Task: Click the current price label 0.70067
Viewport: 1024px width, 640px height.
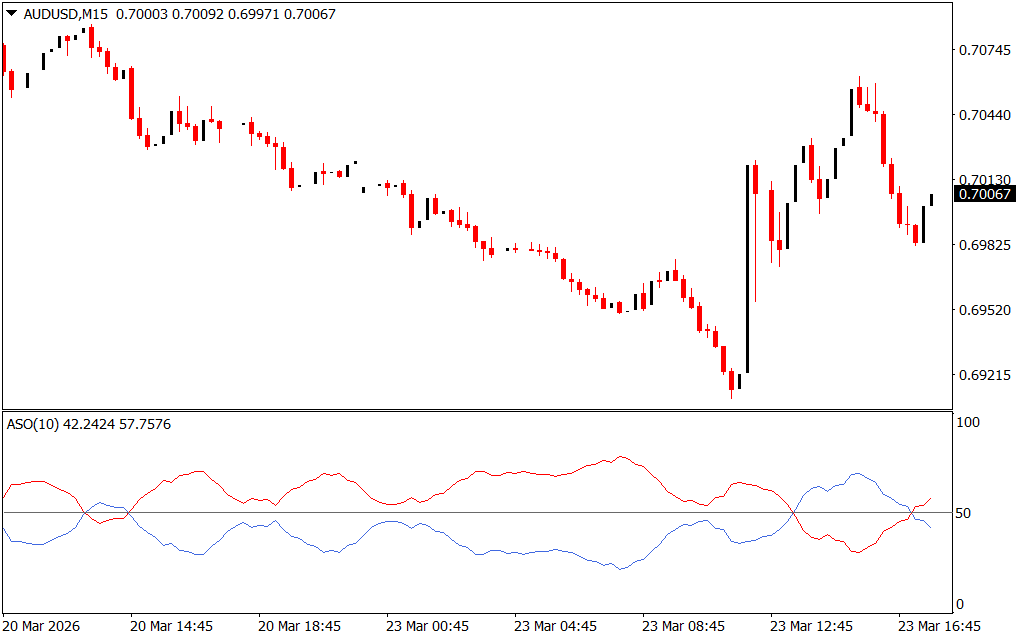Action: tap(984, 194)
